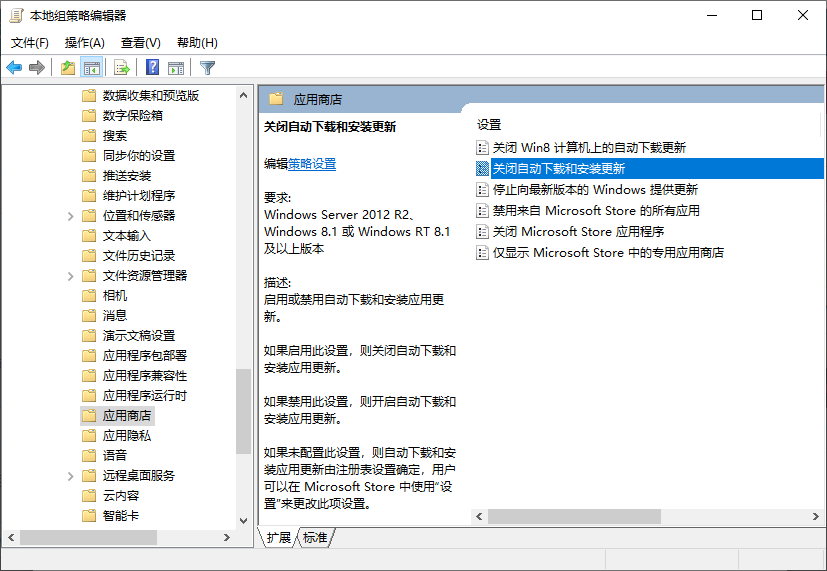
Task: Select the 应用程序运行时 folder
Action: 145,395
